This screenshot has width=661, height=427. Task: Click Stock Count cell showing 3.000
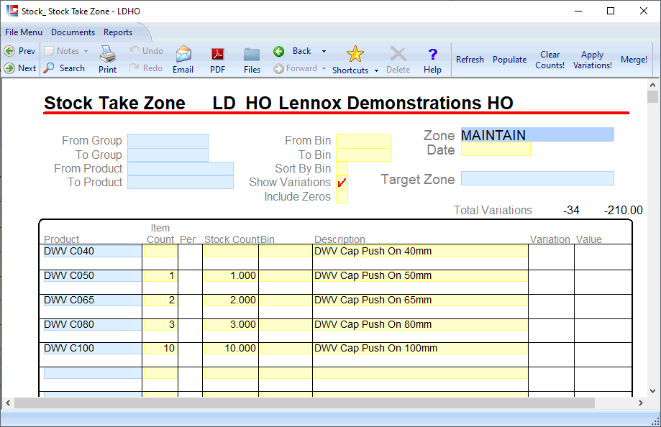(231, 325)
